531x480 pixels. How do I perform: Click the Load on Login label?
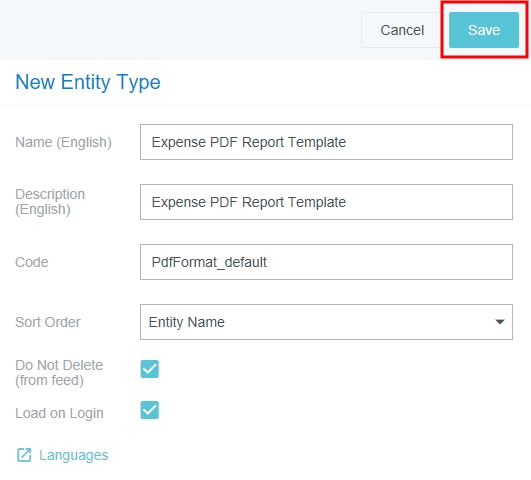pos(59,413)
